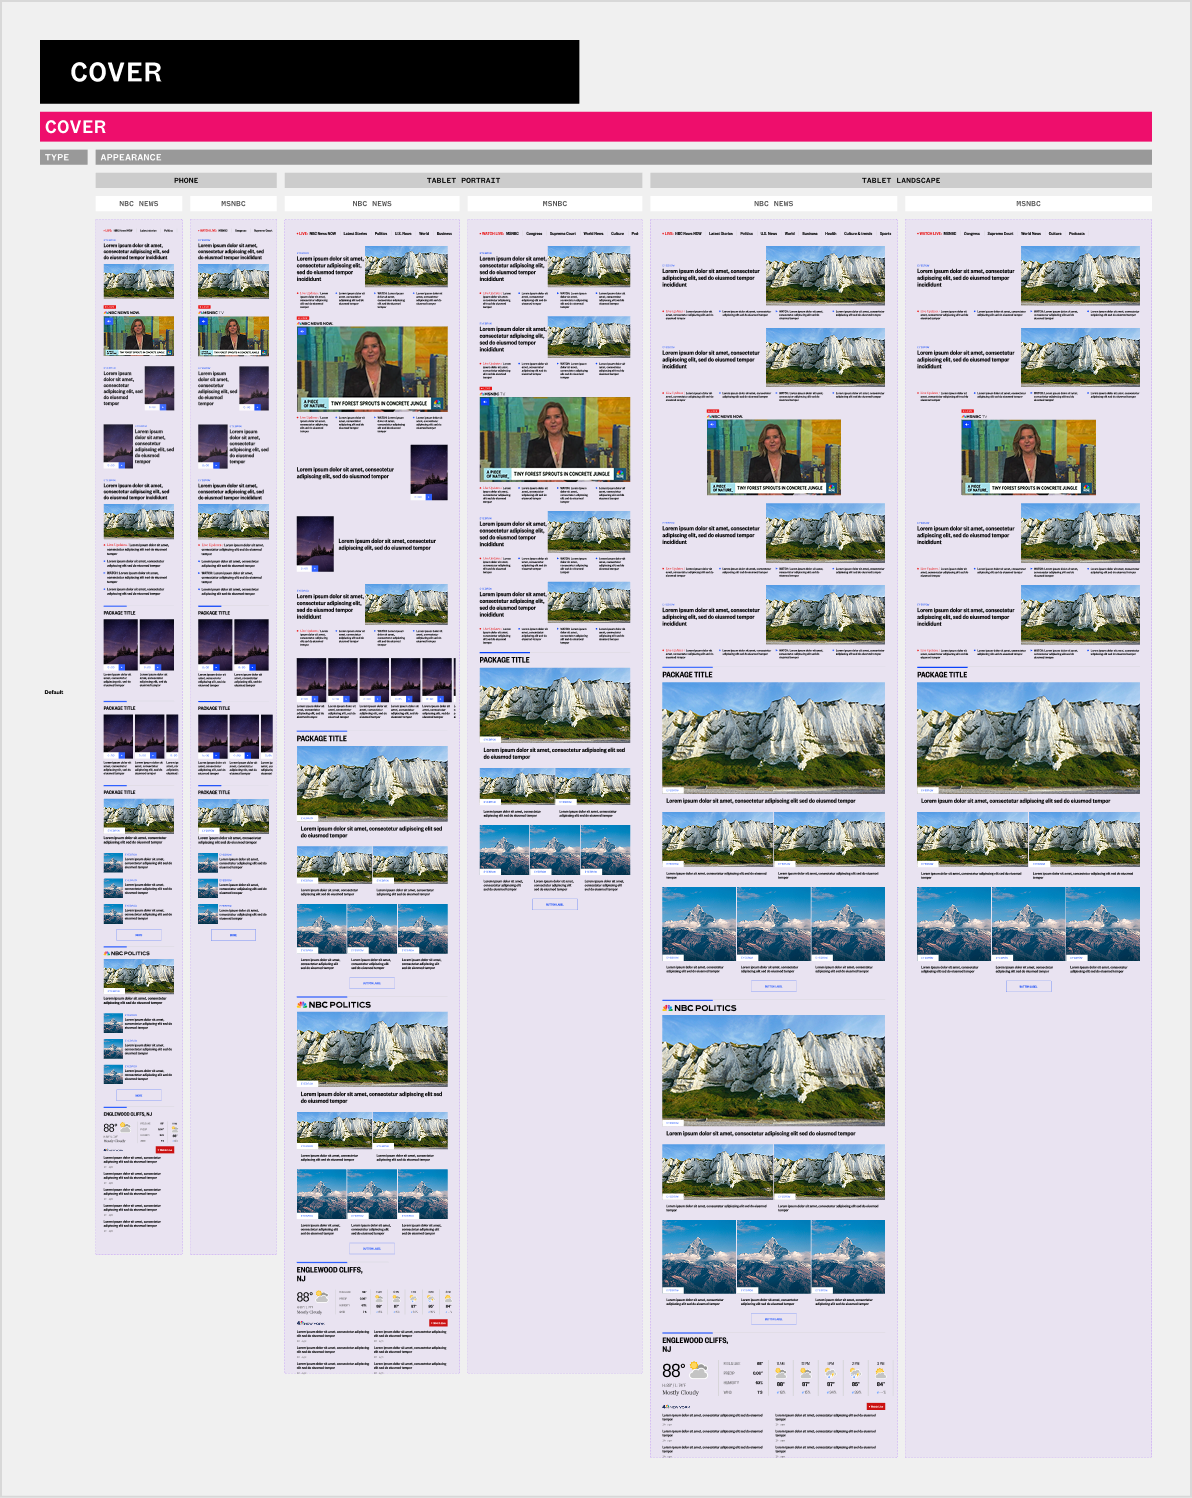Click the outlined button above ENGLEWOOD CLIFFS in tablet portrait
This screenshot has height=1498, width=1192.
pos(372,1248)
